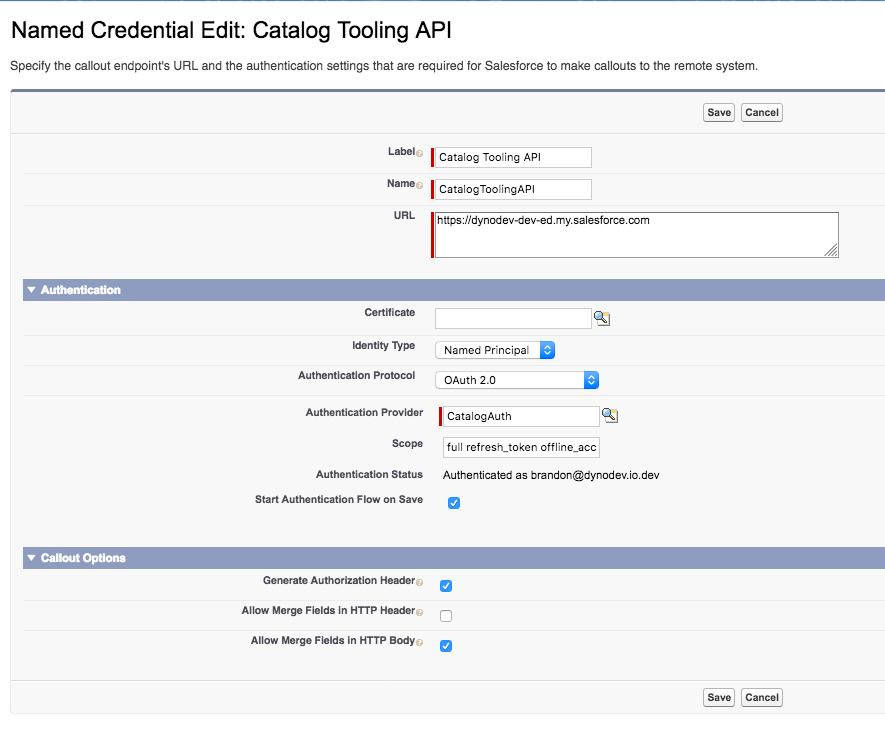Click the Authentication Provider text field
The image size is (885, 756).
tap(521, 416)
